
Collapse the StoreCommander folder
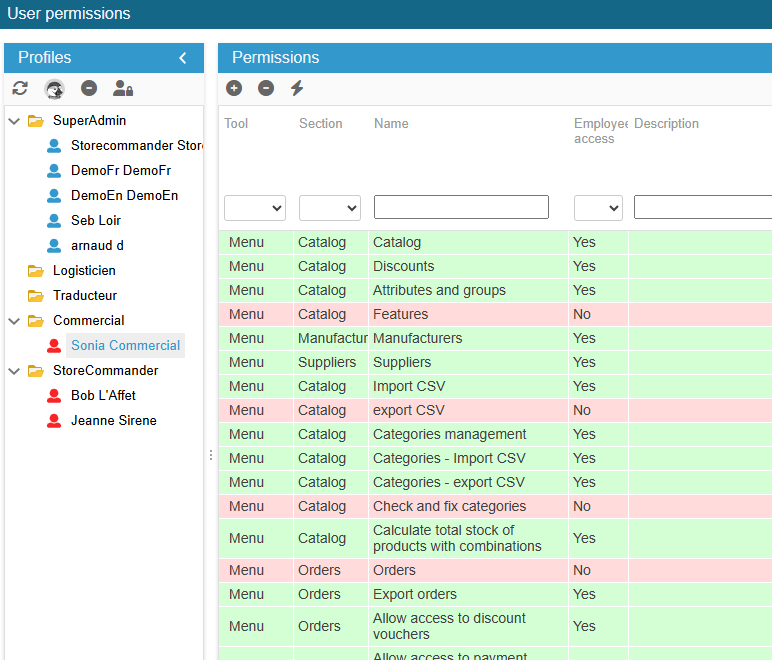point(14,371)
